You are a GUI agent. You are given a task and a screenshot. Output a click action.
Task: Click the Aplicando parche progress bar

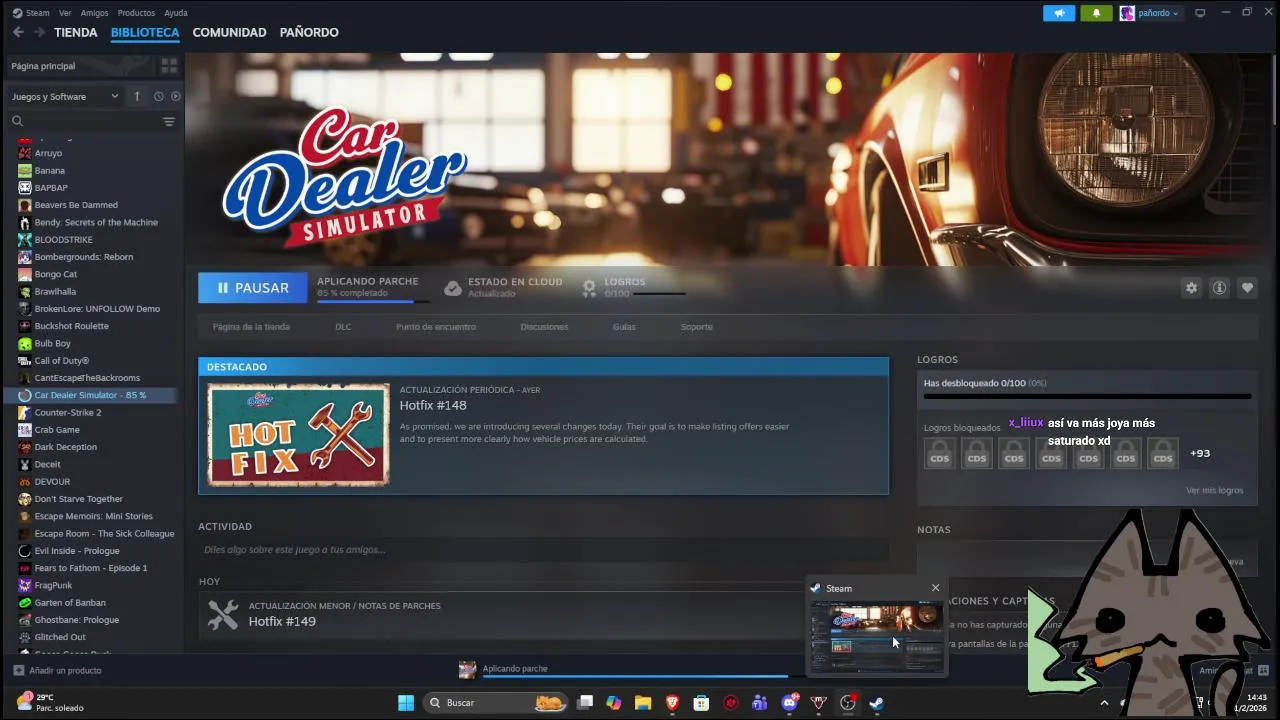coord(373,301)
